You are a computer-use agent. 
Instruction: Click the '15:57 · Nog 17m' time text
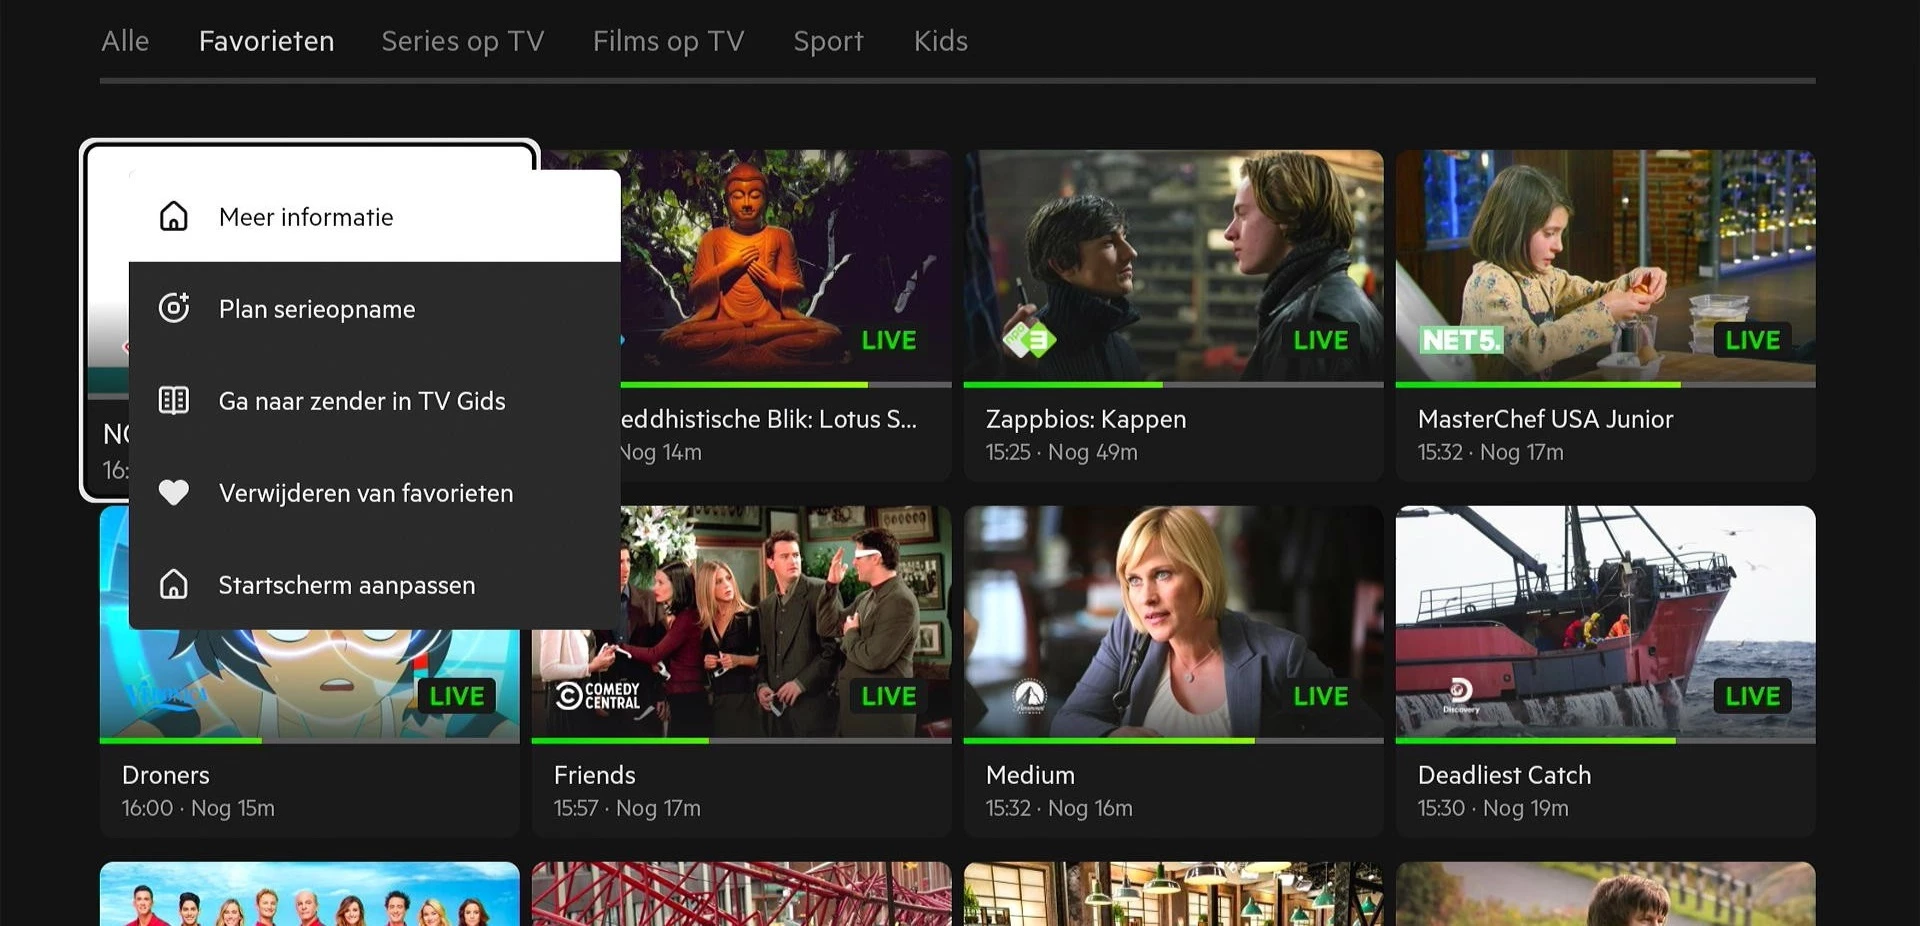coord(627,808)
